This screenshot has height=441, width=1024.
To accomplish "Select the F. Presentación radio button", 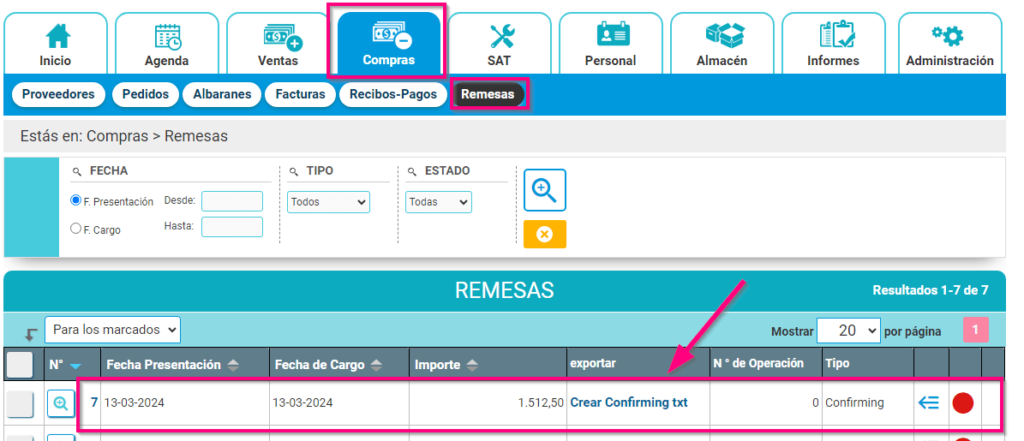I will coord(76,201).
